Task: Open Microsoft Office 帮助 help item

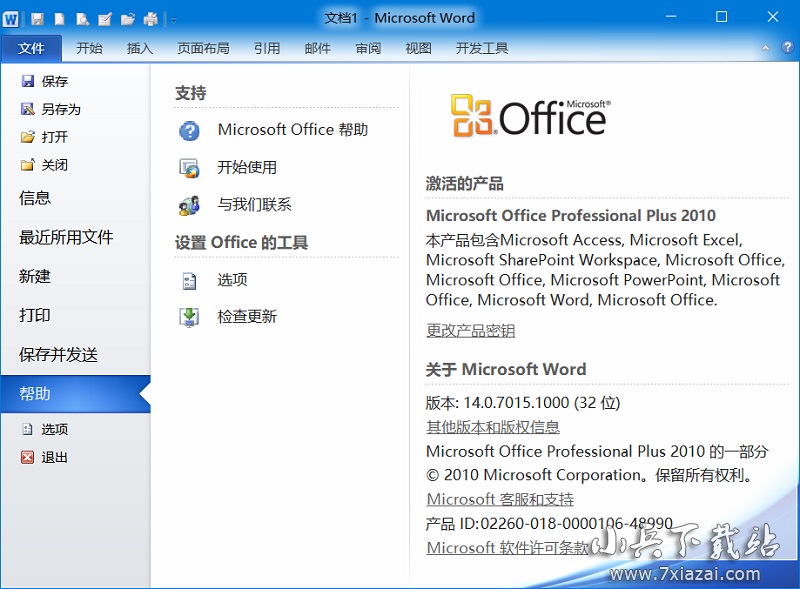Action: click(x=292, y=130)
